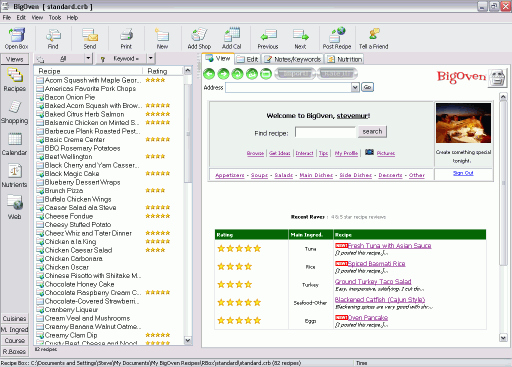The width and height of the screenshot is (512, 367).
Task: Click web page scrollbar down arrow
Action: tap(503, 338)
